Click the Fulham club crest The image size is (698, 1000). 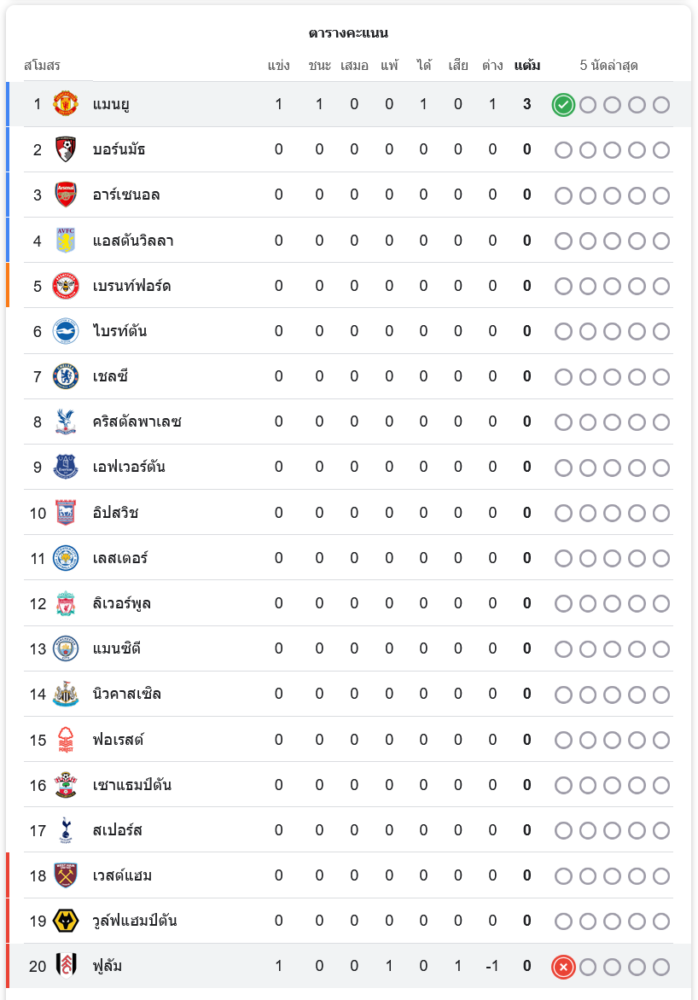point(66,967)
